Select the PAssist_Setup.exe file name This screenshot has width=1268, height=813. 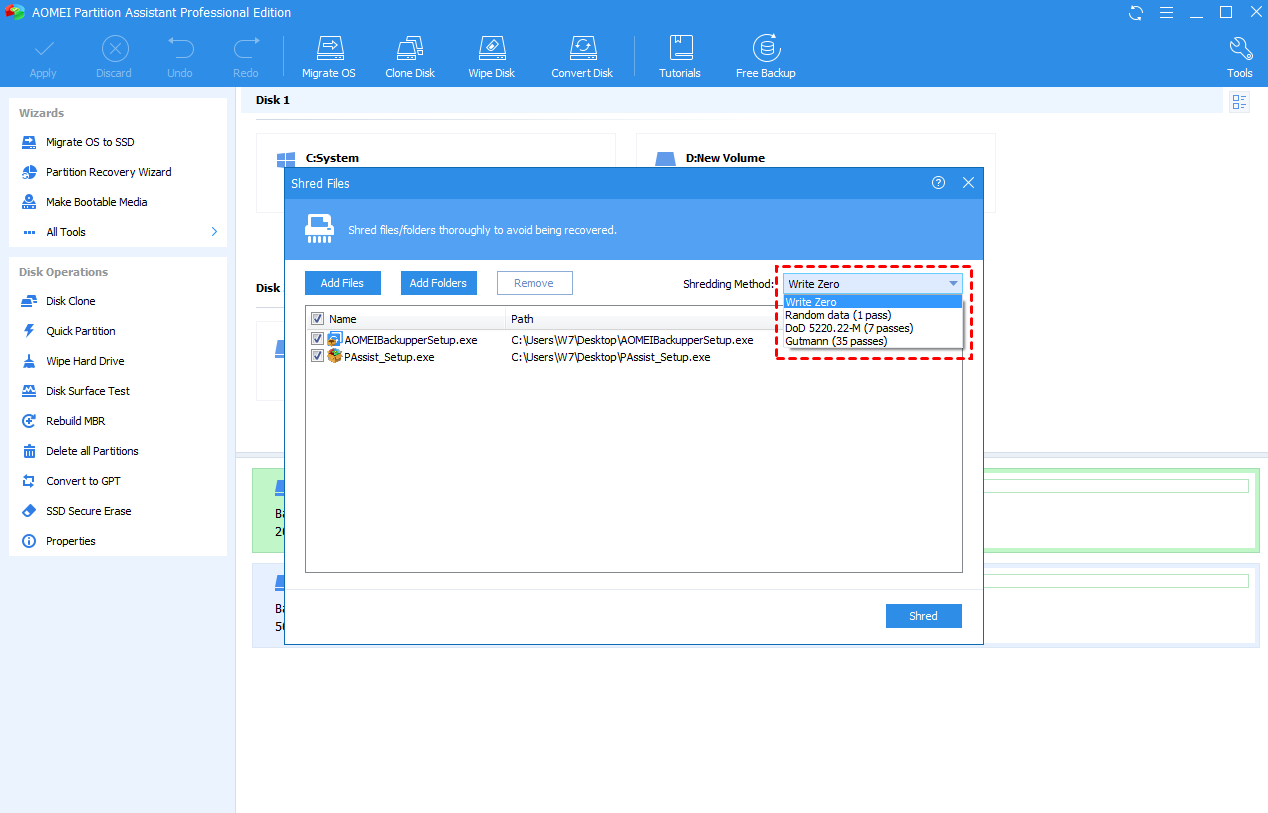tap(389, 357)
